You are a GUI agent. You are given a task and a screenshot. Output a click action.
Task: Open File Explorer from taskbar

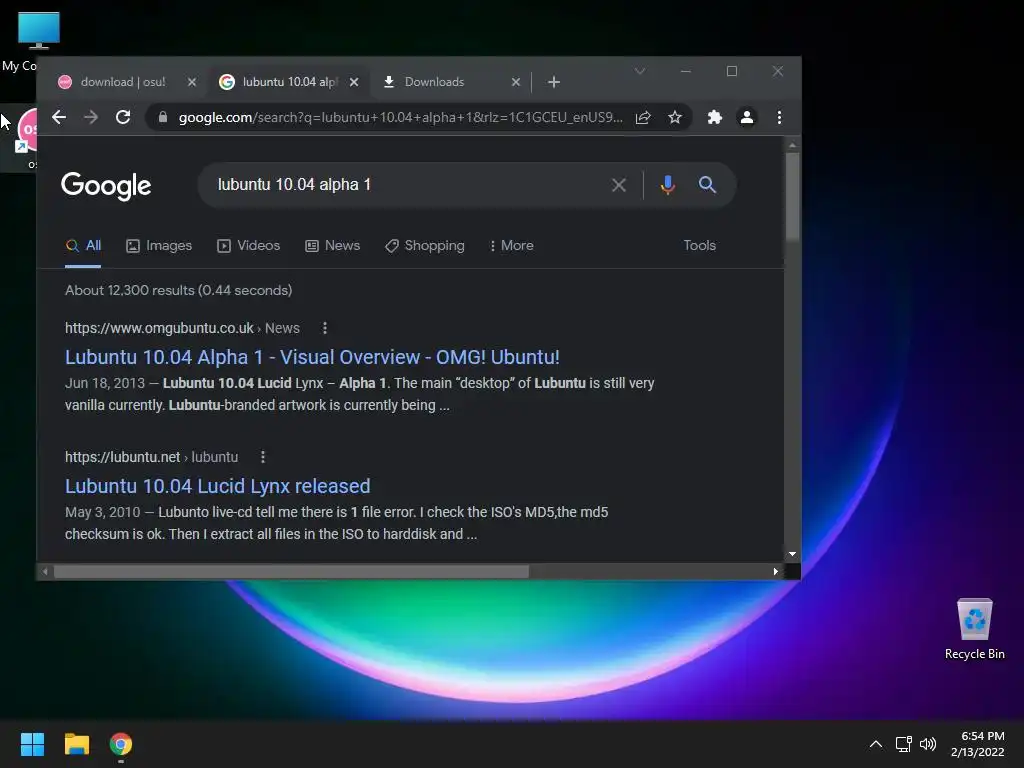point(76,744)
